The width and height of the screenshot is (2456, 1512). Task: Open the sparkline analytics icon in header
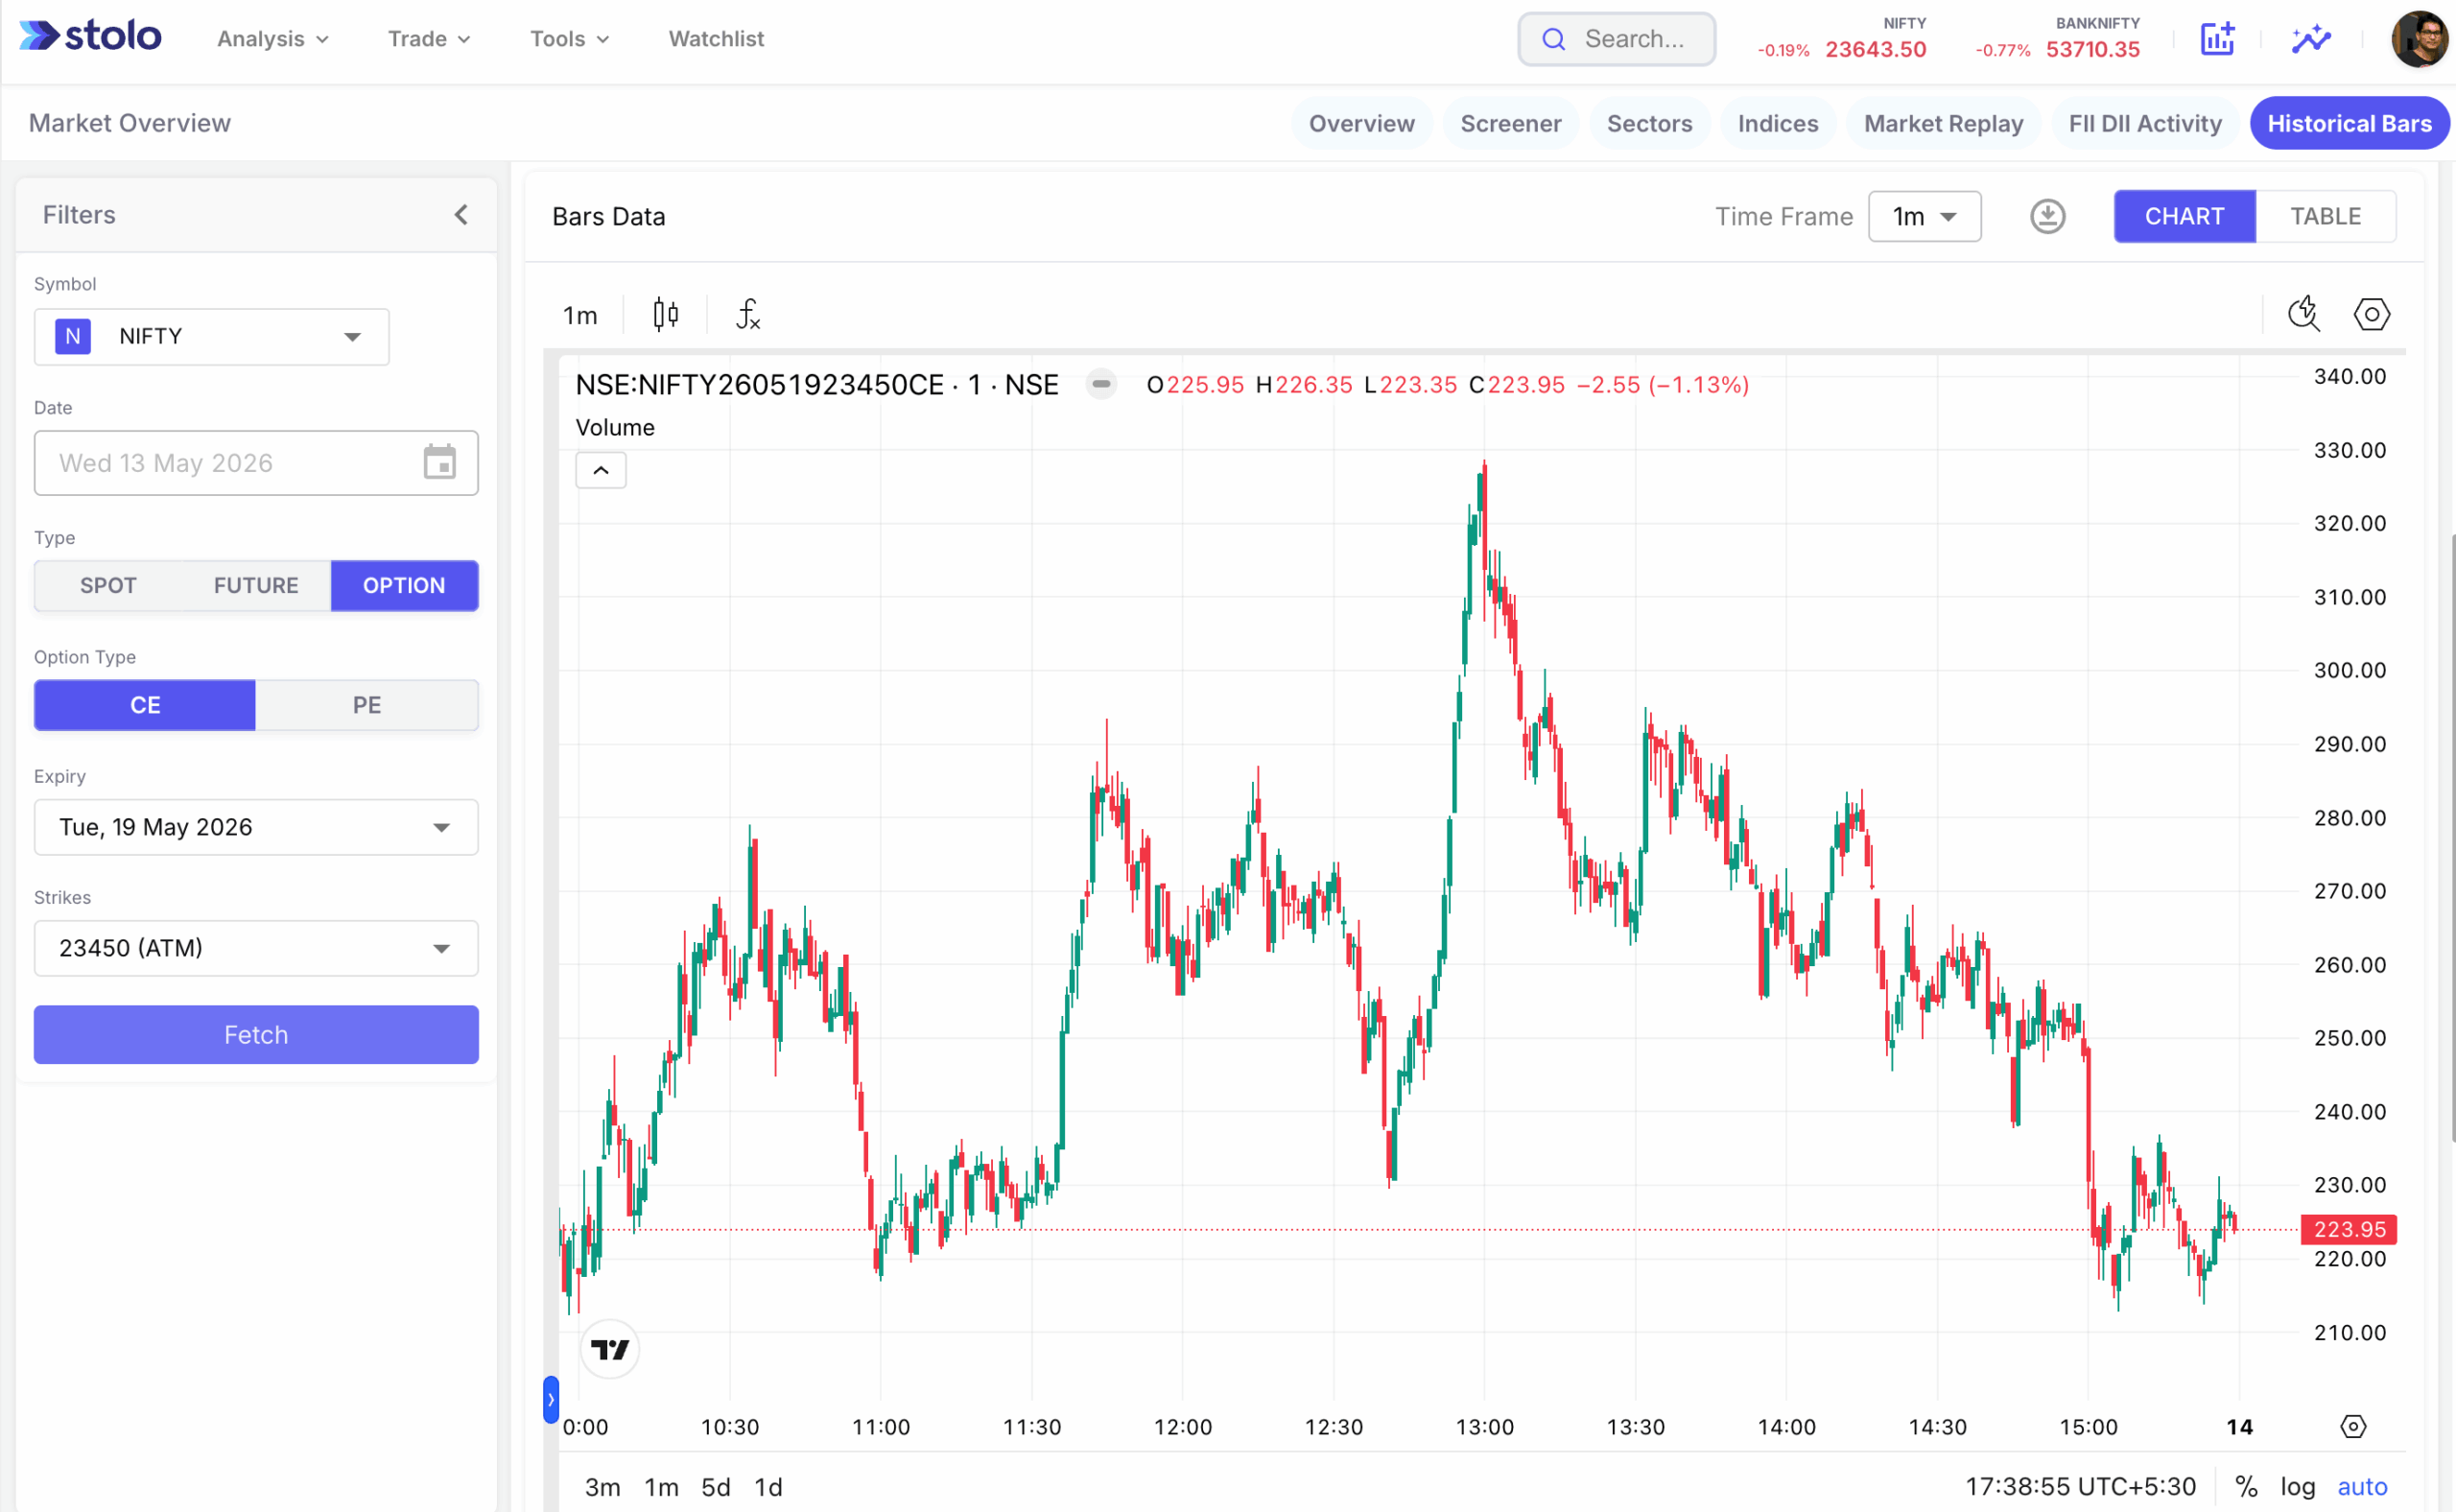coord(2311,39)
